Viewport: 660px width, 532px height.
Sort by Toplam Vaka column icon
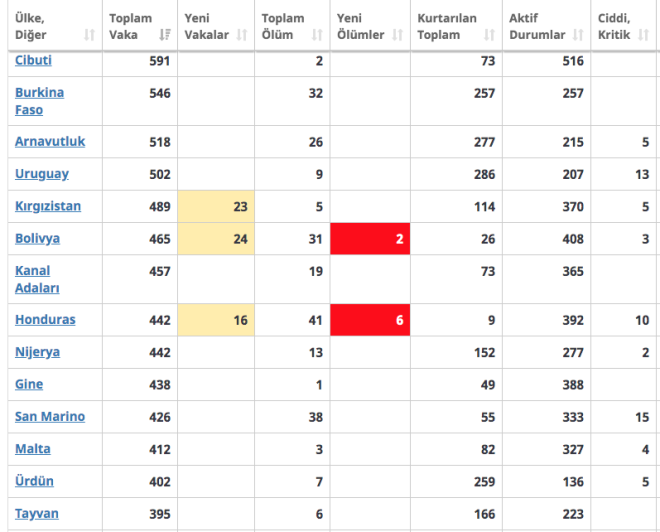coord(166,36)
